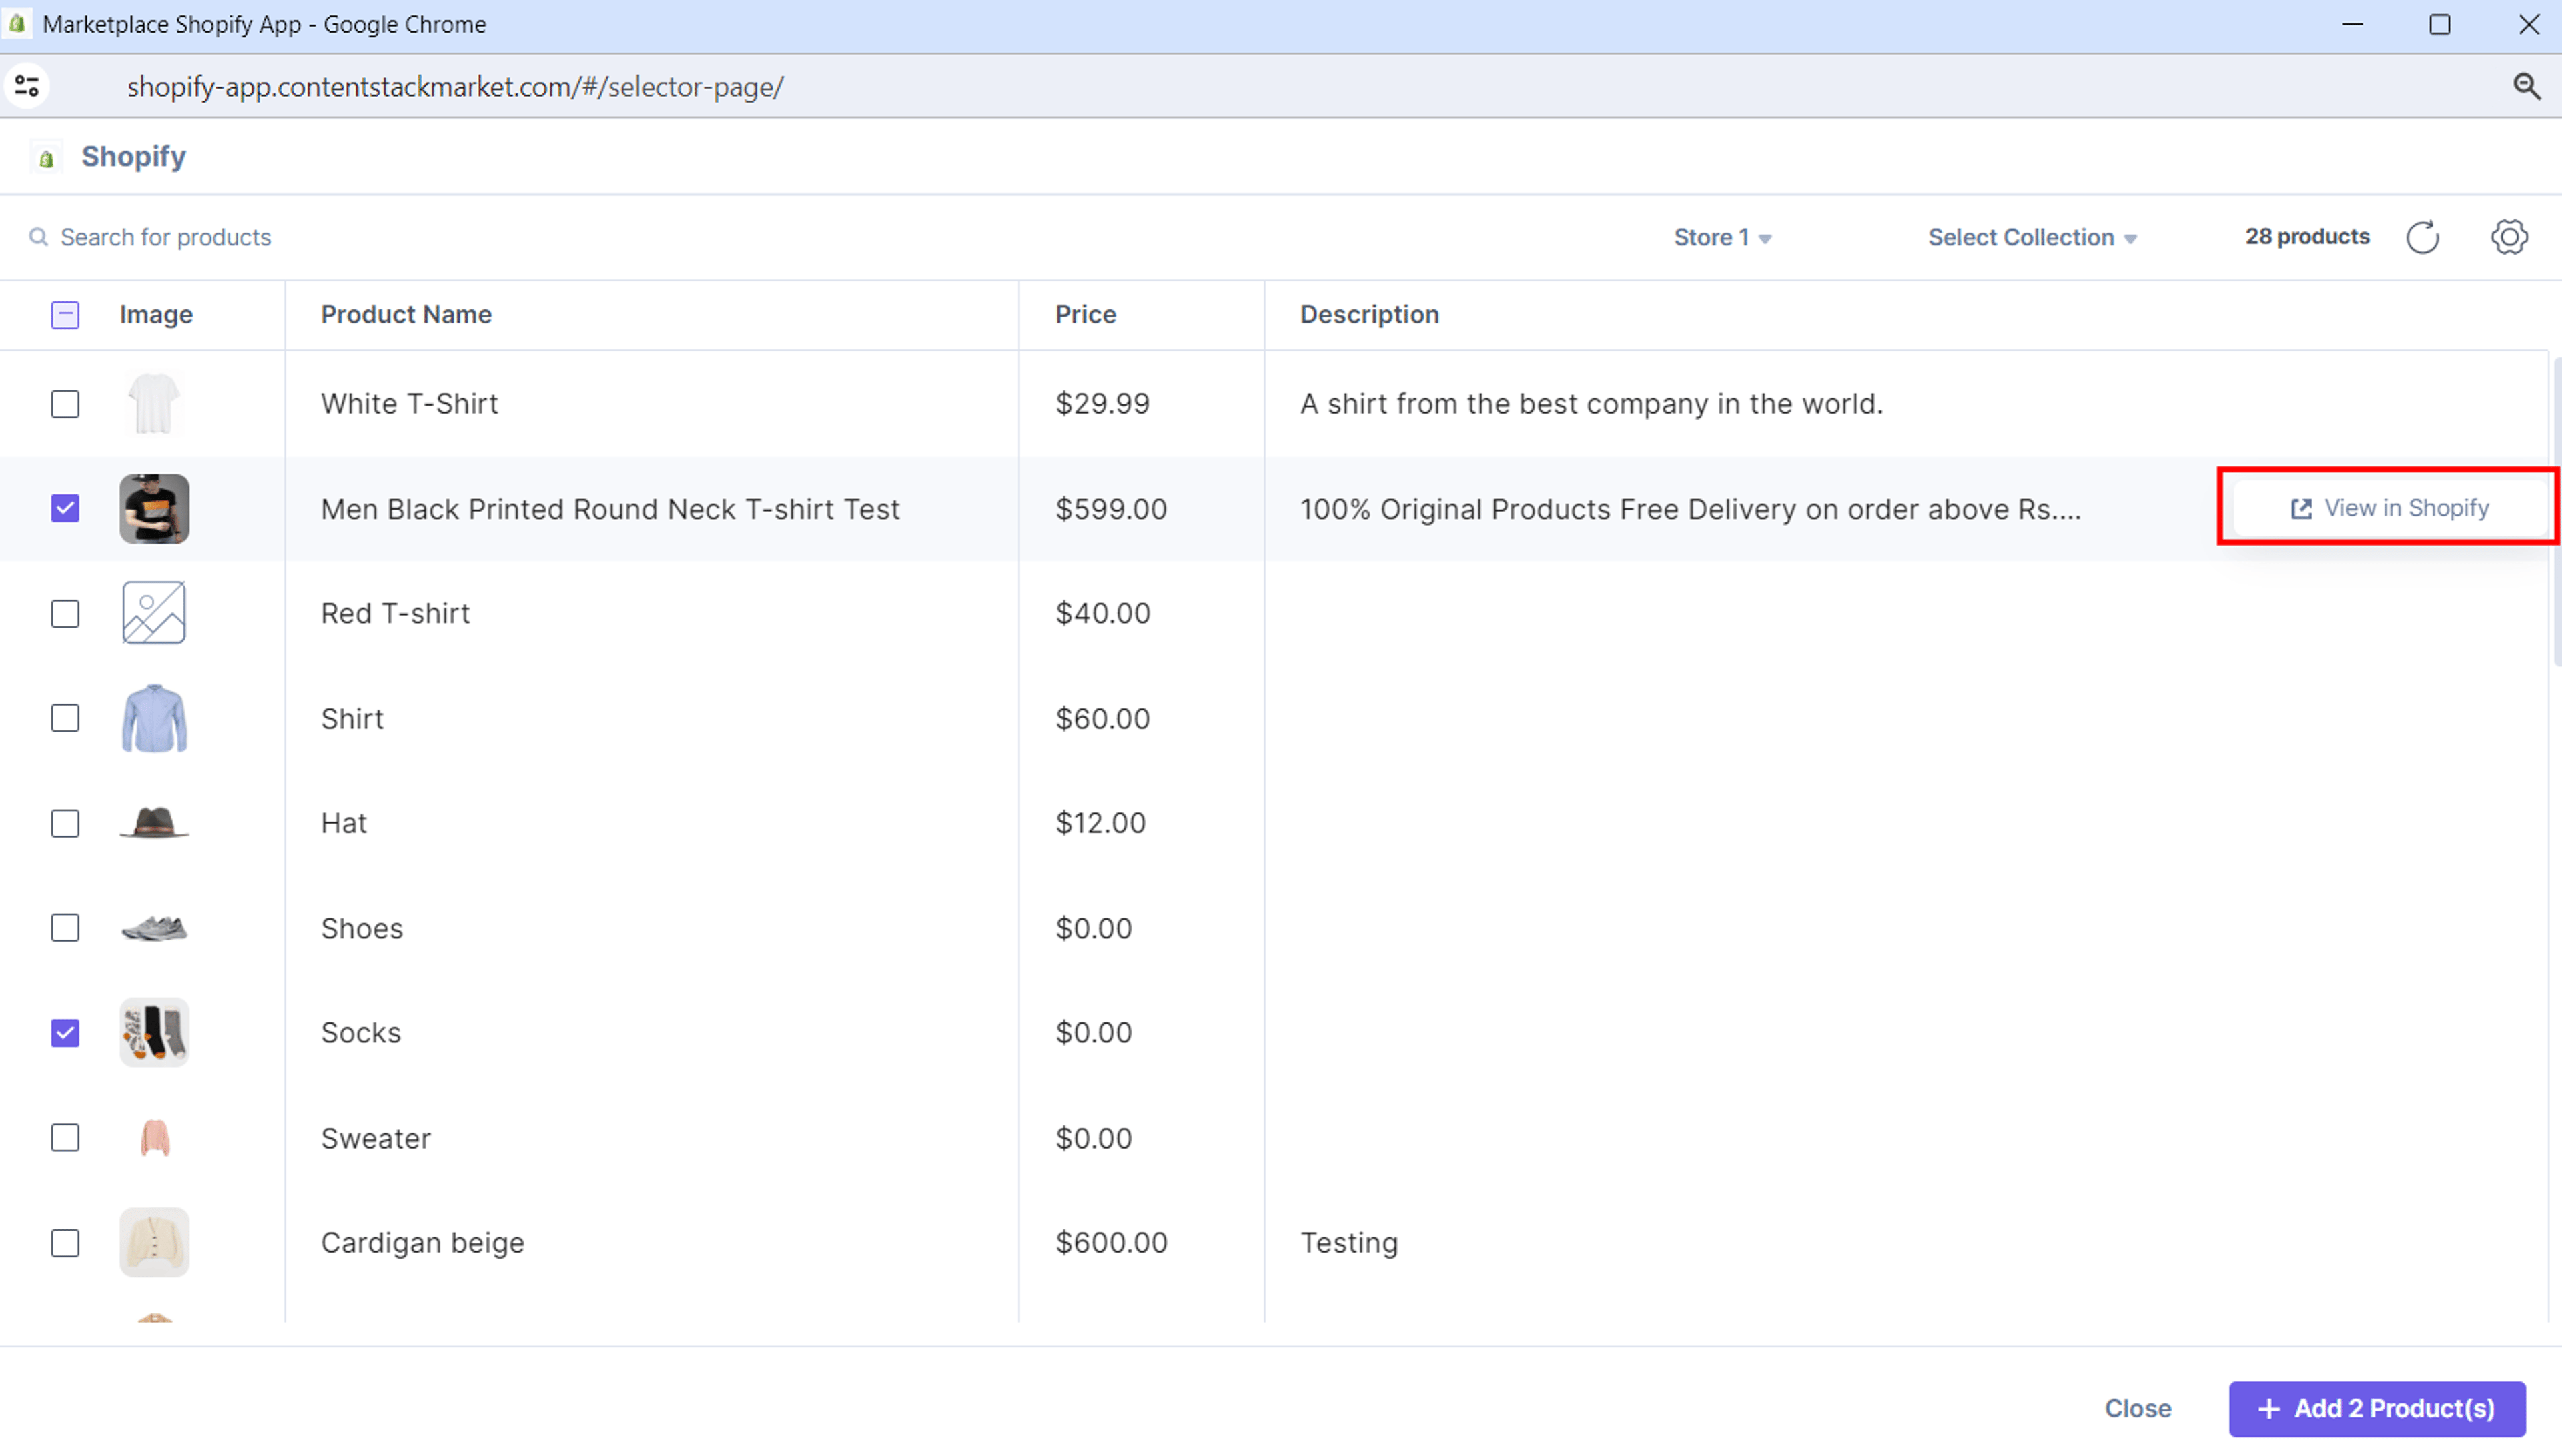The height and width of the screenshot is (1456, 2562).
Task: Click the Sweater product image
Action: pos(155,1138)
